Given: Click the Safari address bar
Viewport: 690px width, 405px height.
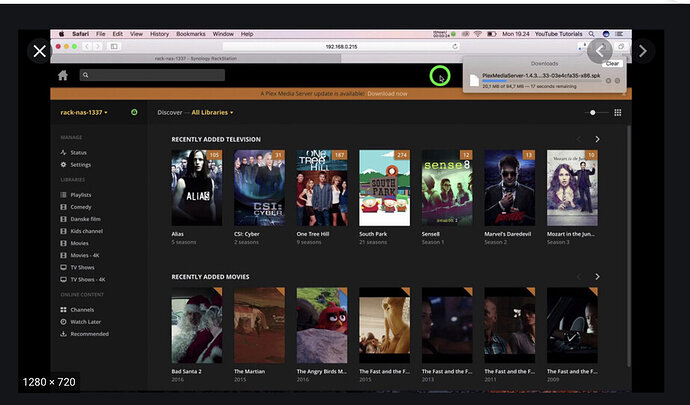Looking at the screenshot, I should (x=341, y=46).
